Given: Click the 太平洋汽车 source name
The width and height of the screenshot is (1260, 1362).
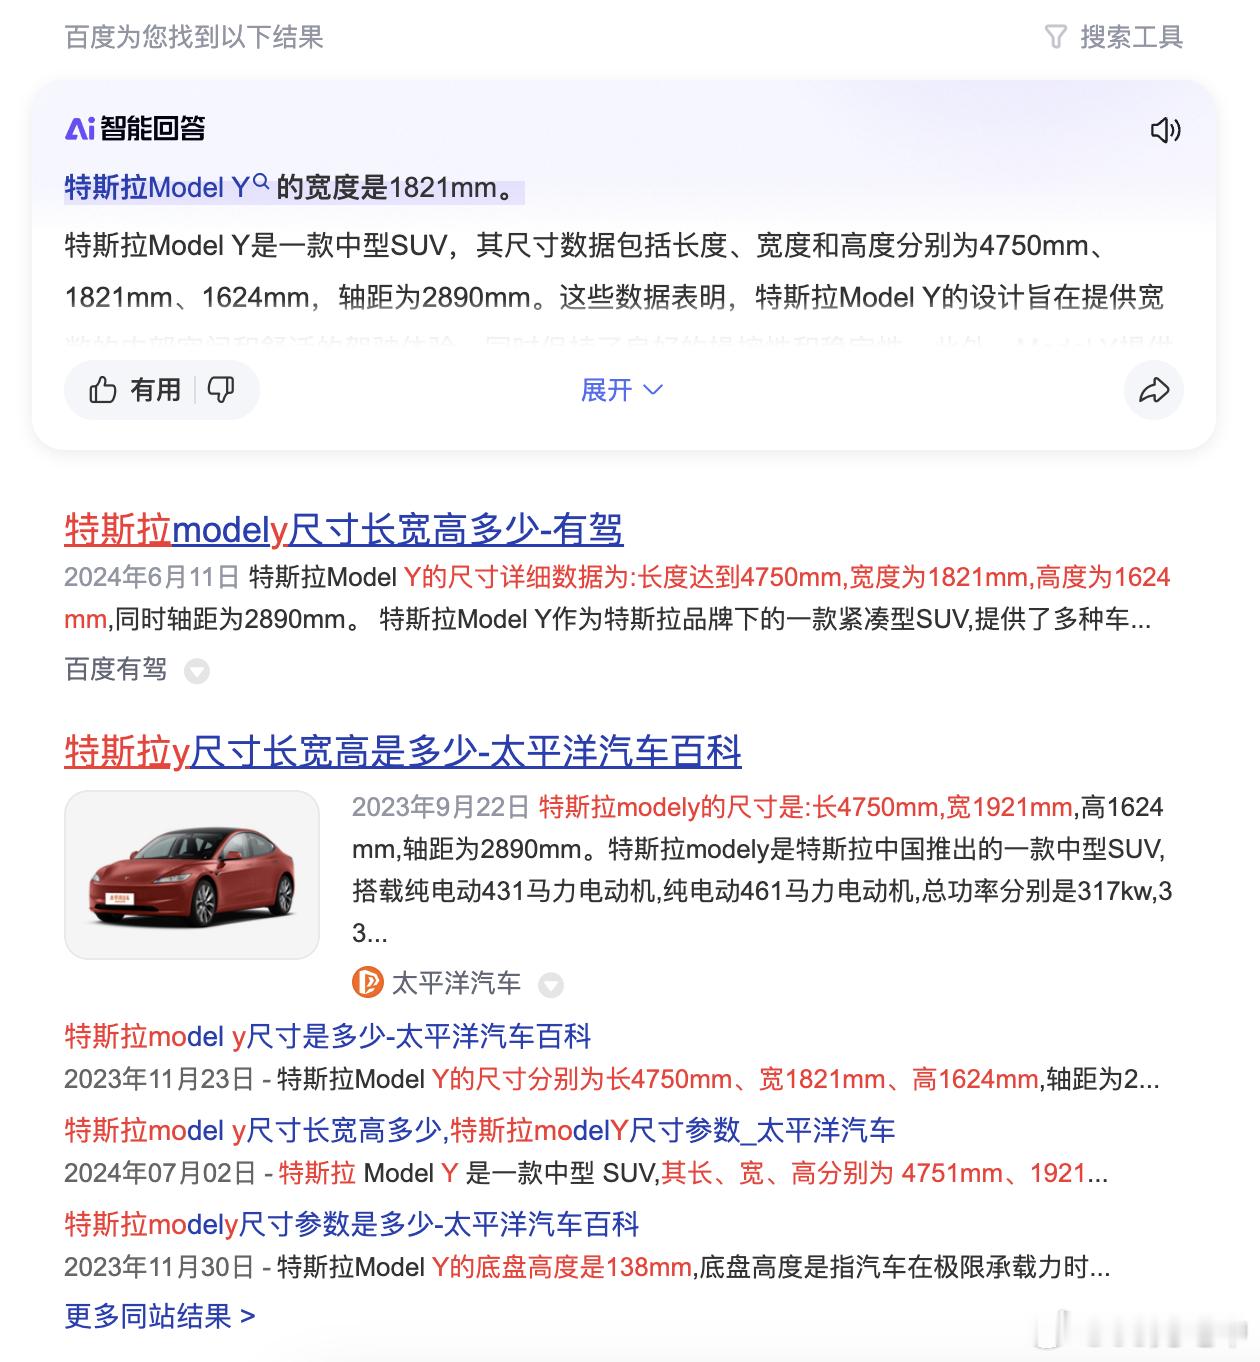Looking at the screenshot, I should click(x=456, y=983).
